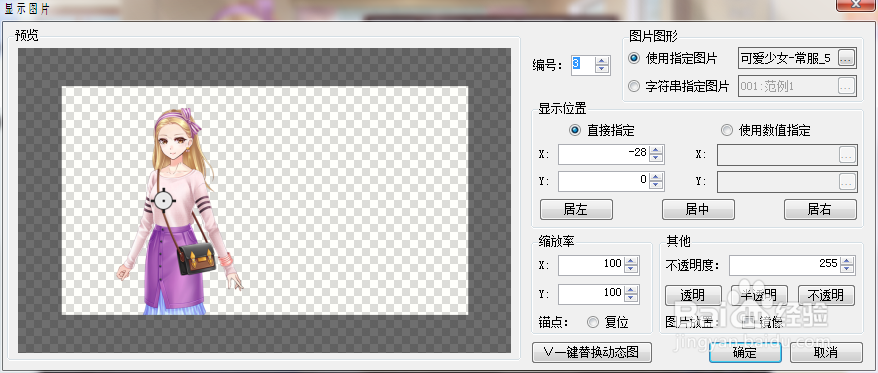Increase the position X value -28

[x=656, y=150]
